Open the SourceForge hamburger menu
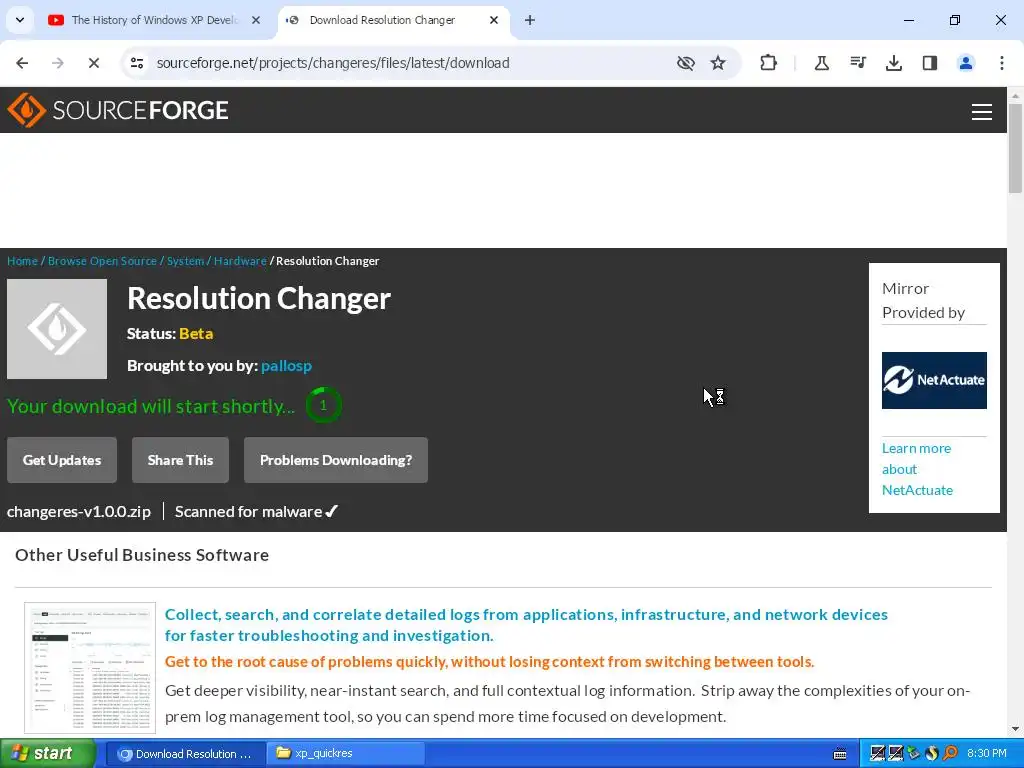The image size is (1024, 768). point(982,112)
